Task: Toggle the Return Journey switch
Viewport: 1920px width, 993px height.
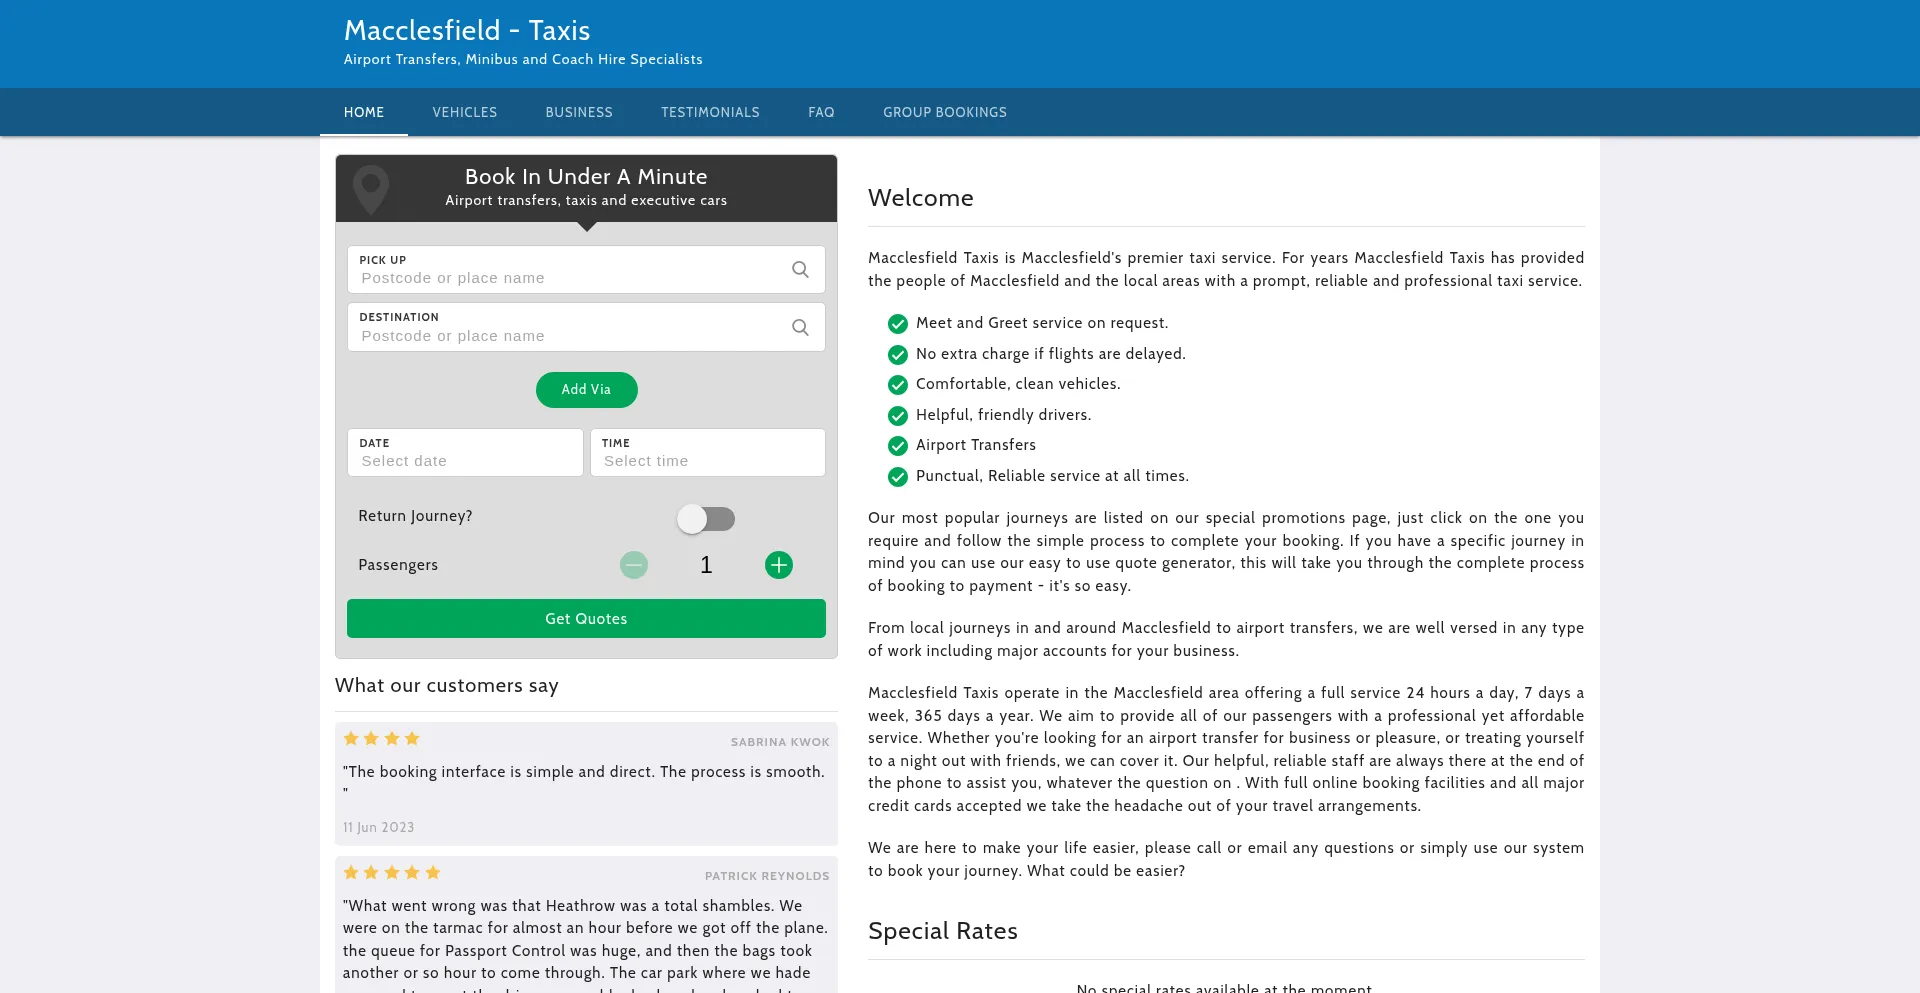Action: 706,519
